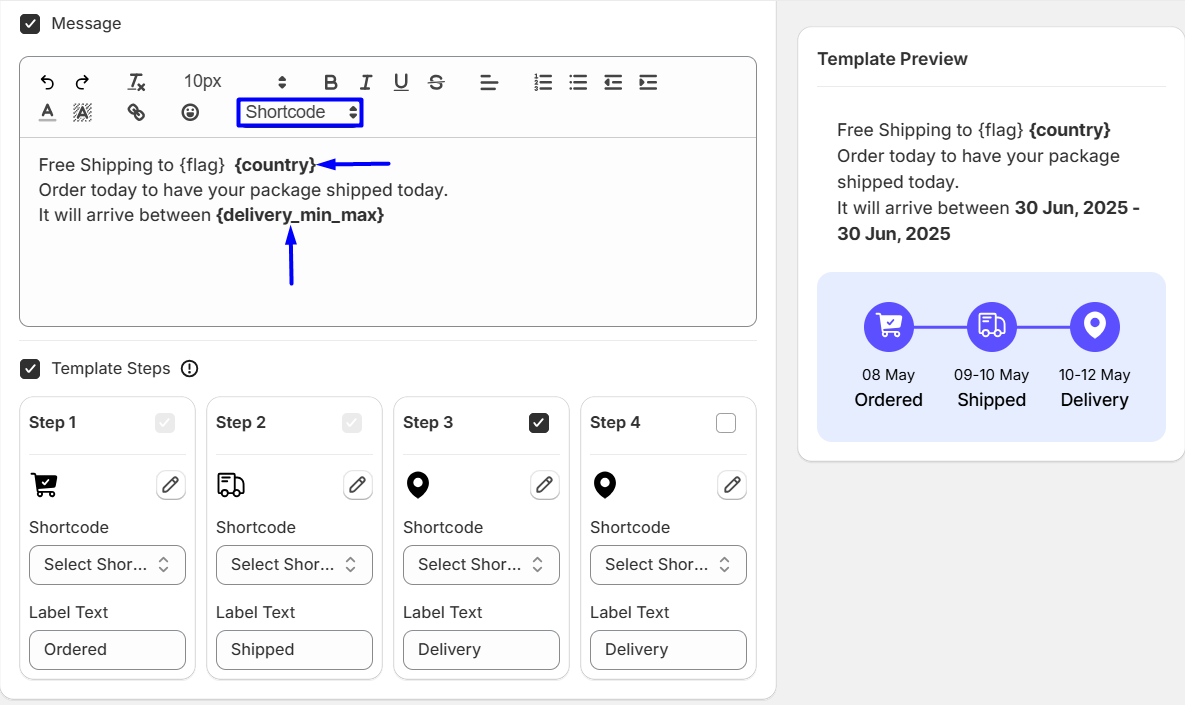This screenshot has width=1185, height=705.
Task: Disable the Step 3 checkbox
Action: (538, 422)
